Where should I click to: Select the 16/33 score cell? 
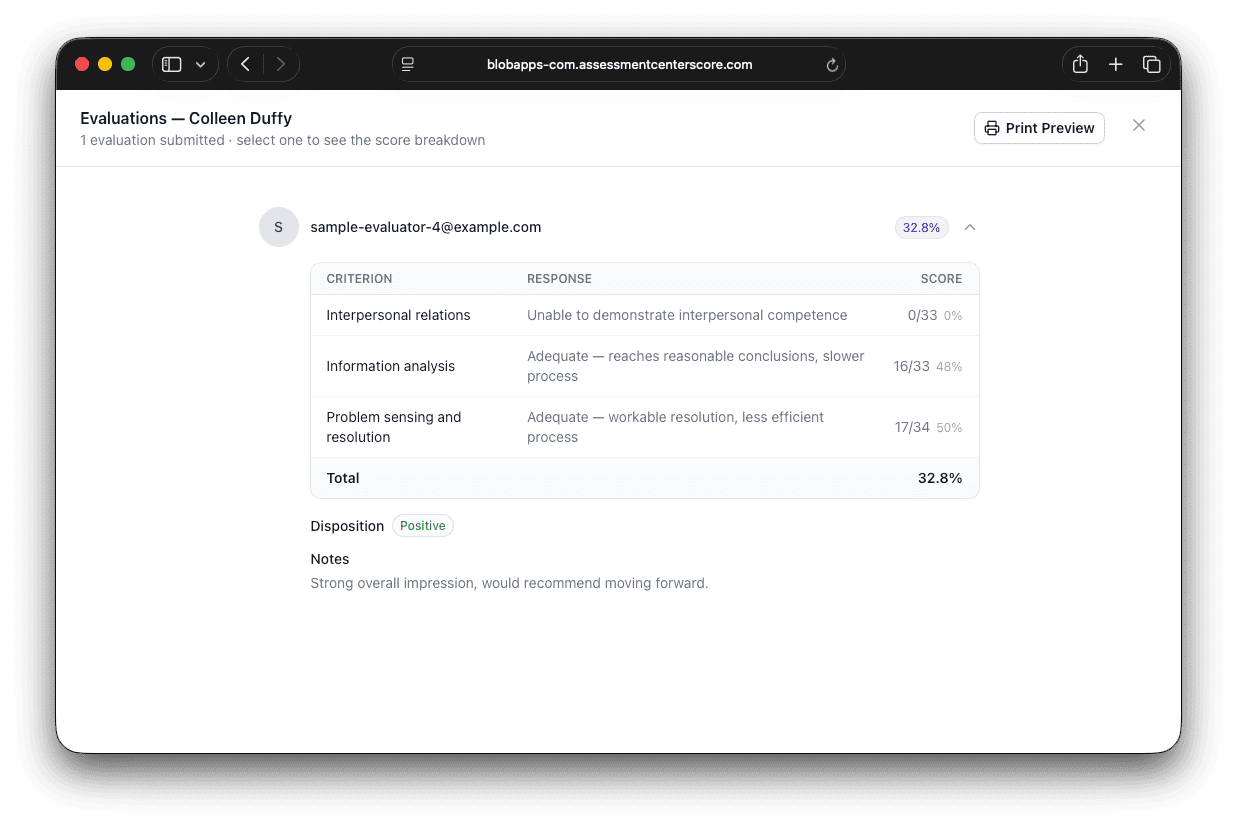928,366
